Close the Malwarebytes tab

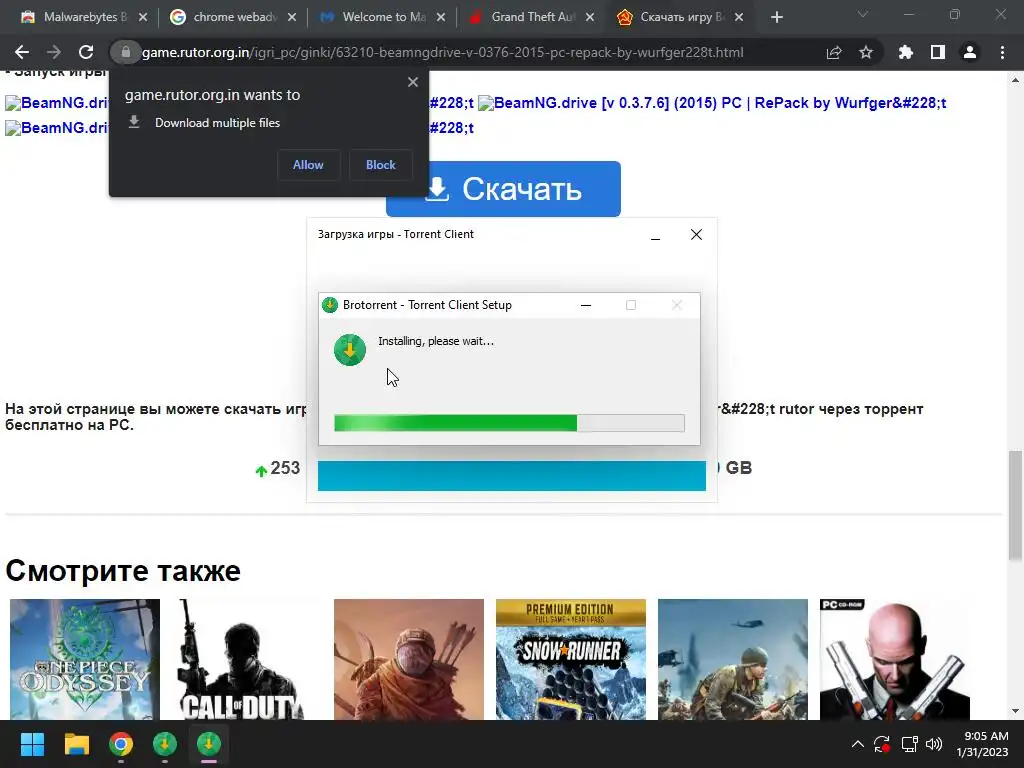click(x=143, y=17)
